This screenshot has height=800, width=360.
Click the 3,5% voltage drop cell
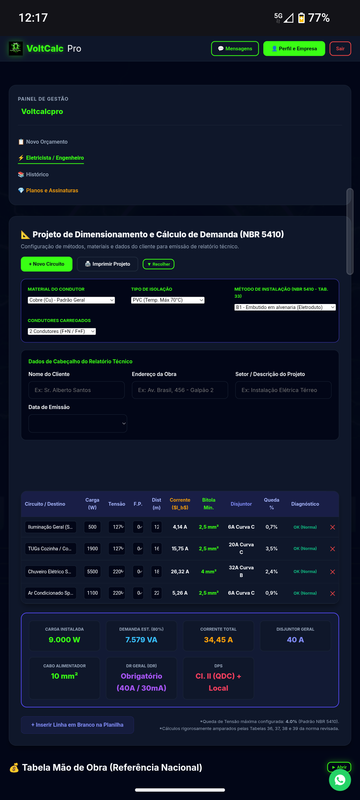271,549
